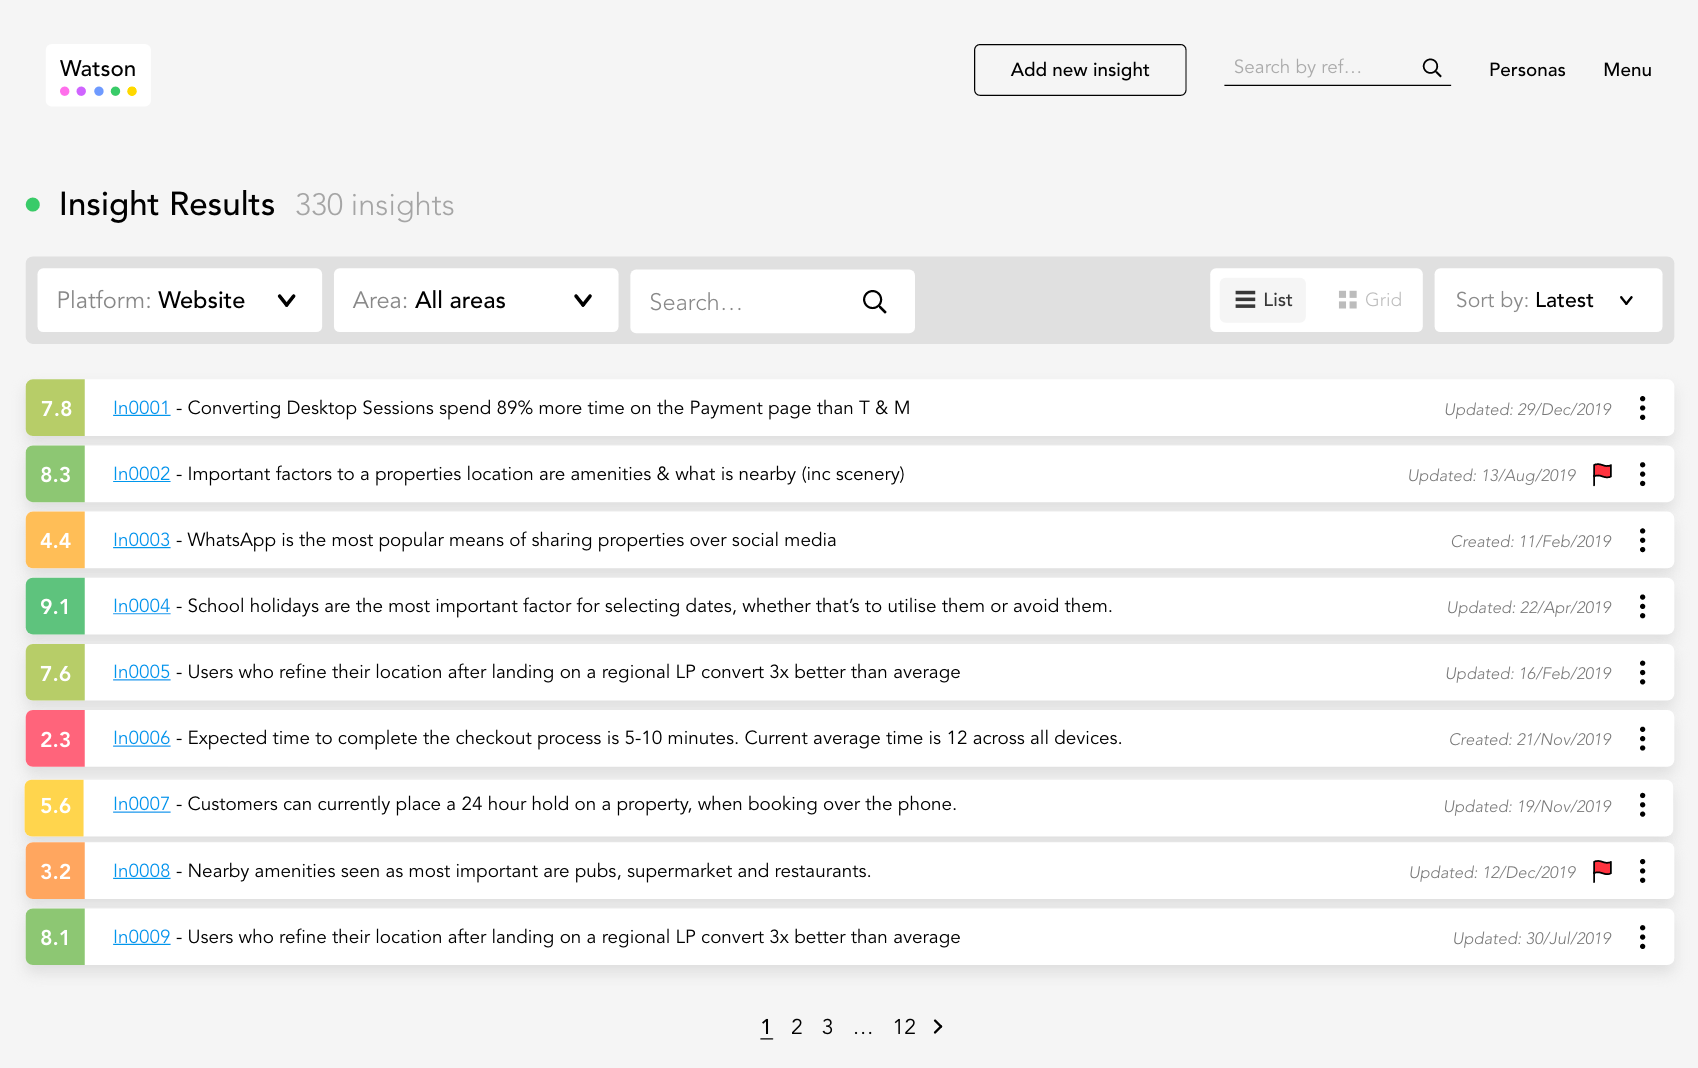Open insight link In0004

click(141, 606)
